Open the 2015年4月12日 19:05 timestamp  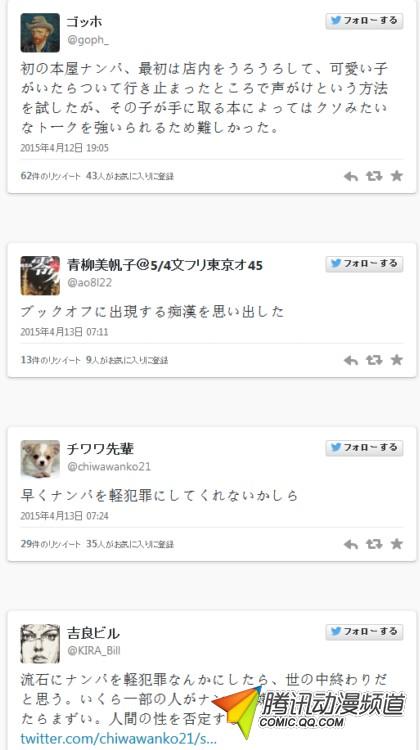65,148
